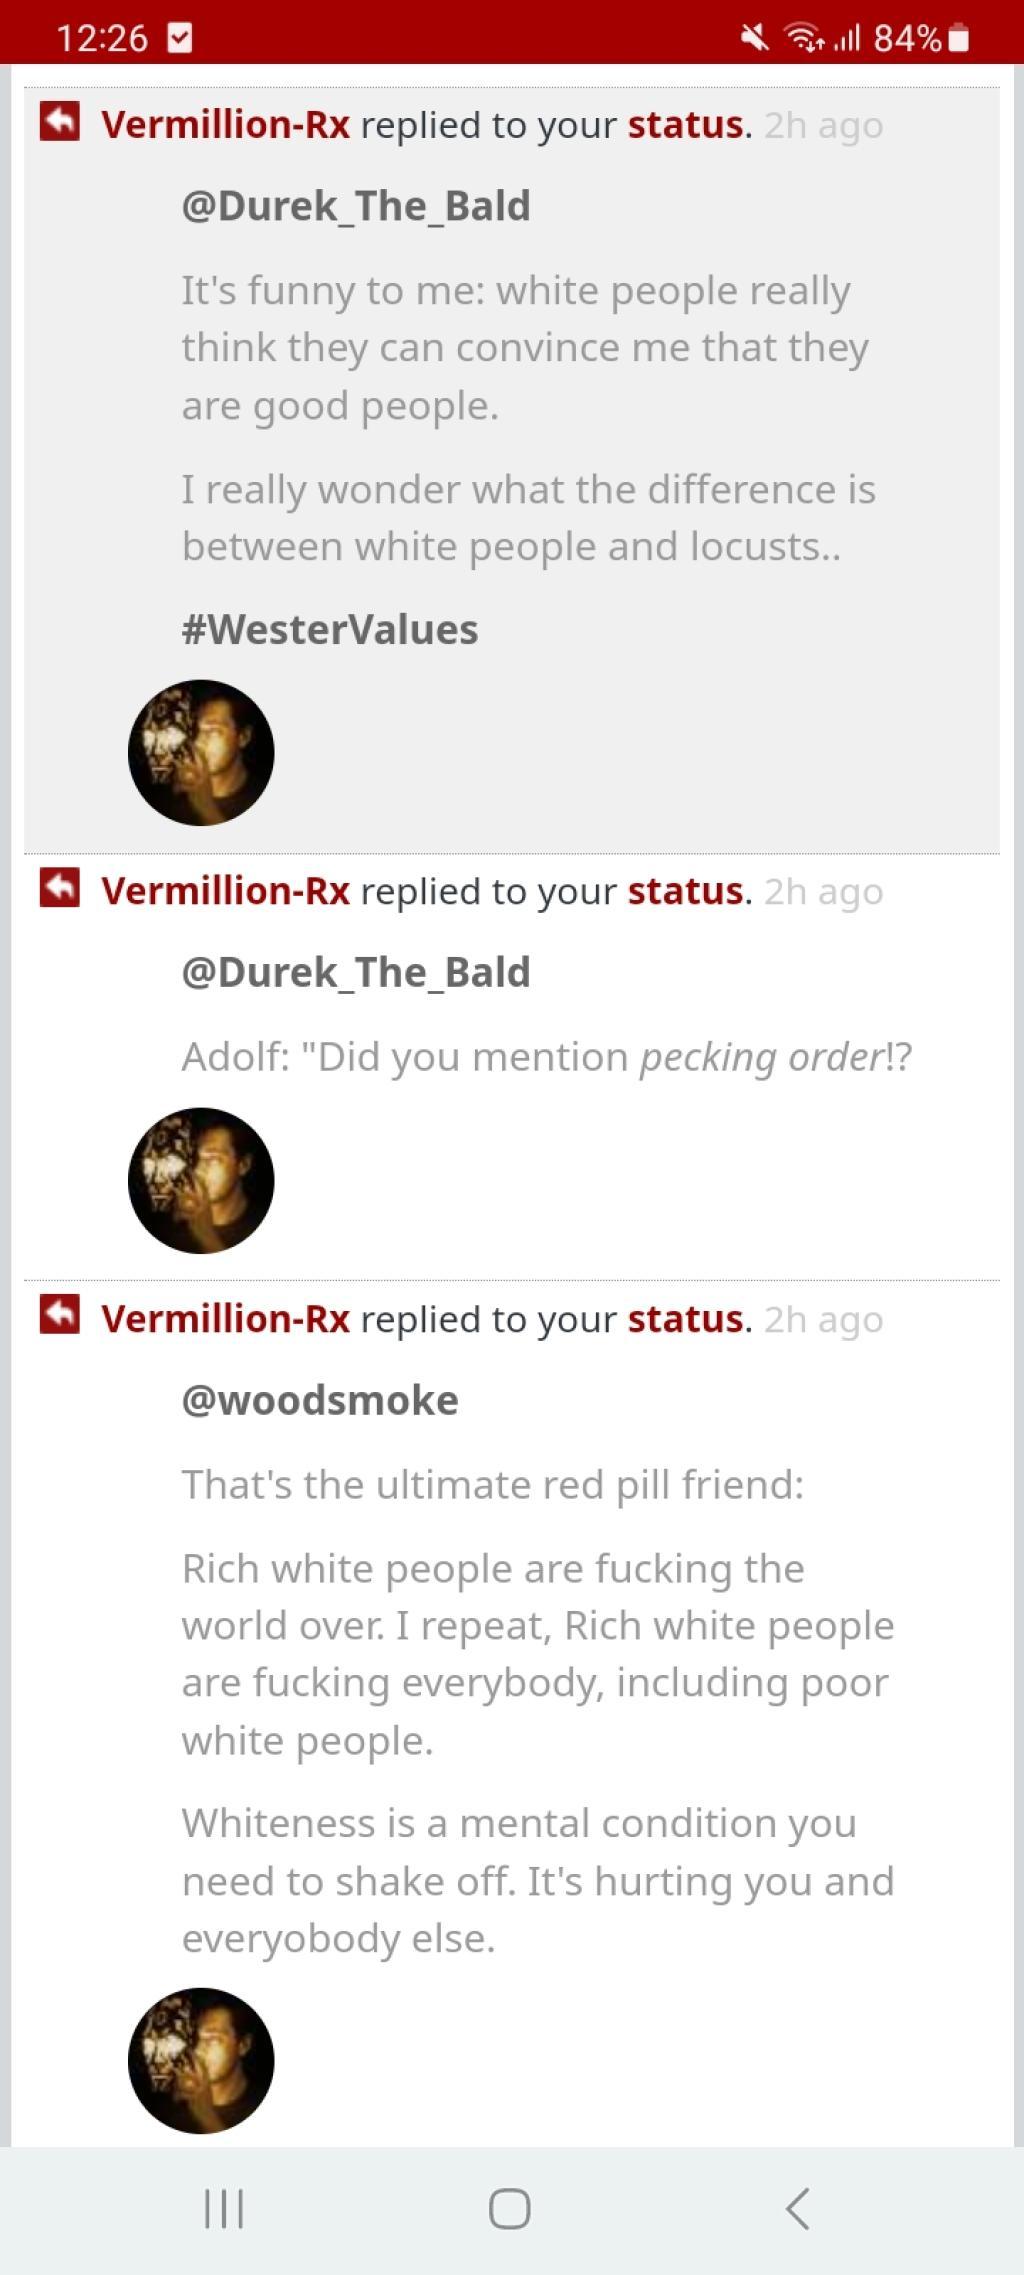Open the status link in third notification
Viewport: 1024px width, 2275px height.
point(686,1319)
